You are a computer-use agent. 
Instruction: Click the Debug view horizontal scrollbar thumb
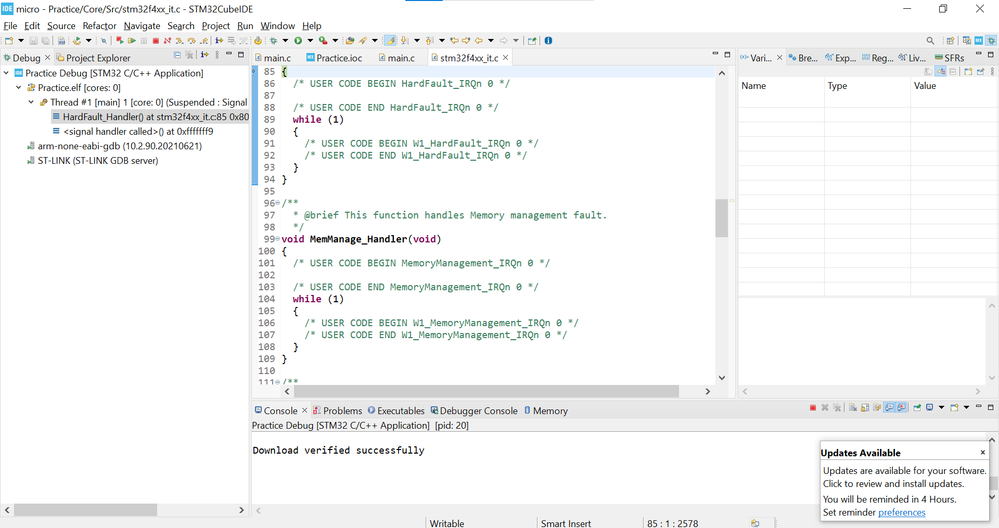[x=85, y=510]
